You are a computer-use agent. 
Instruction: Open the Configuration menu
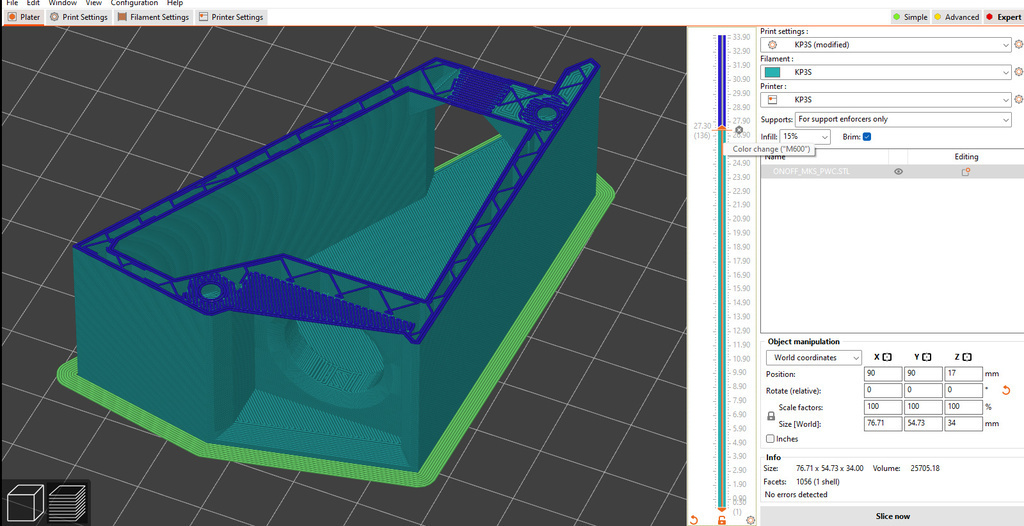tap(134, 3)
